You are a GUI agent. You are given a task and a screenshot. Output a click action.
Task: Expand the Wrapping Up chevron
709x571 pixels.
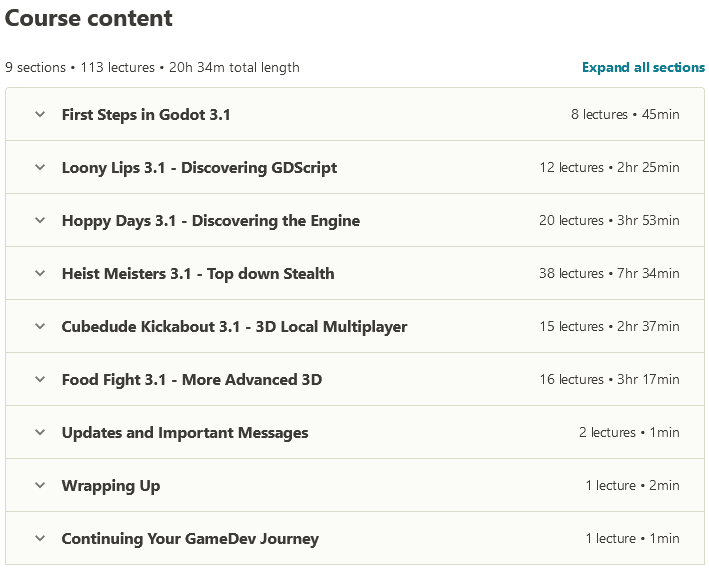point(40,485)
